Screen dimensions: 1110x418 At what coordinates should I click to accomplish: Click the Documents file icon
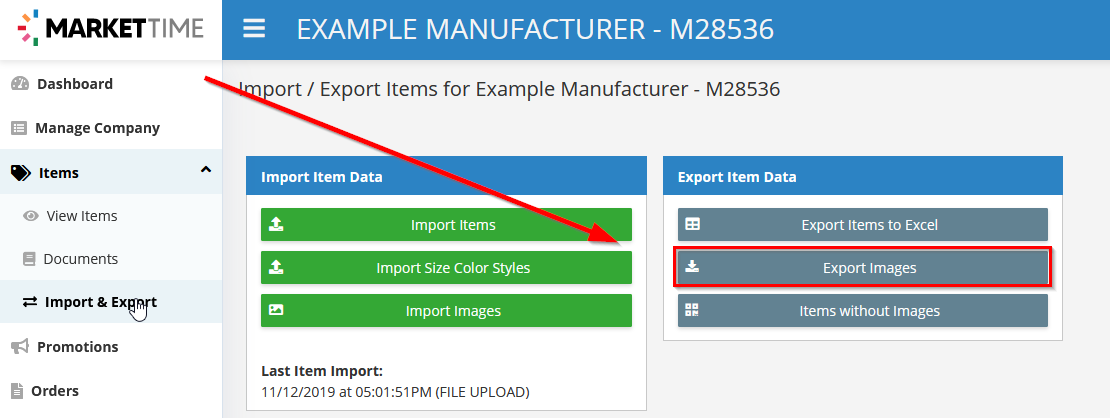[x=31, y=259]
